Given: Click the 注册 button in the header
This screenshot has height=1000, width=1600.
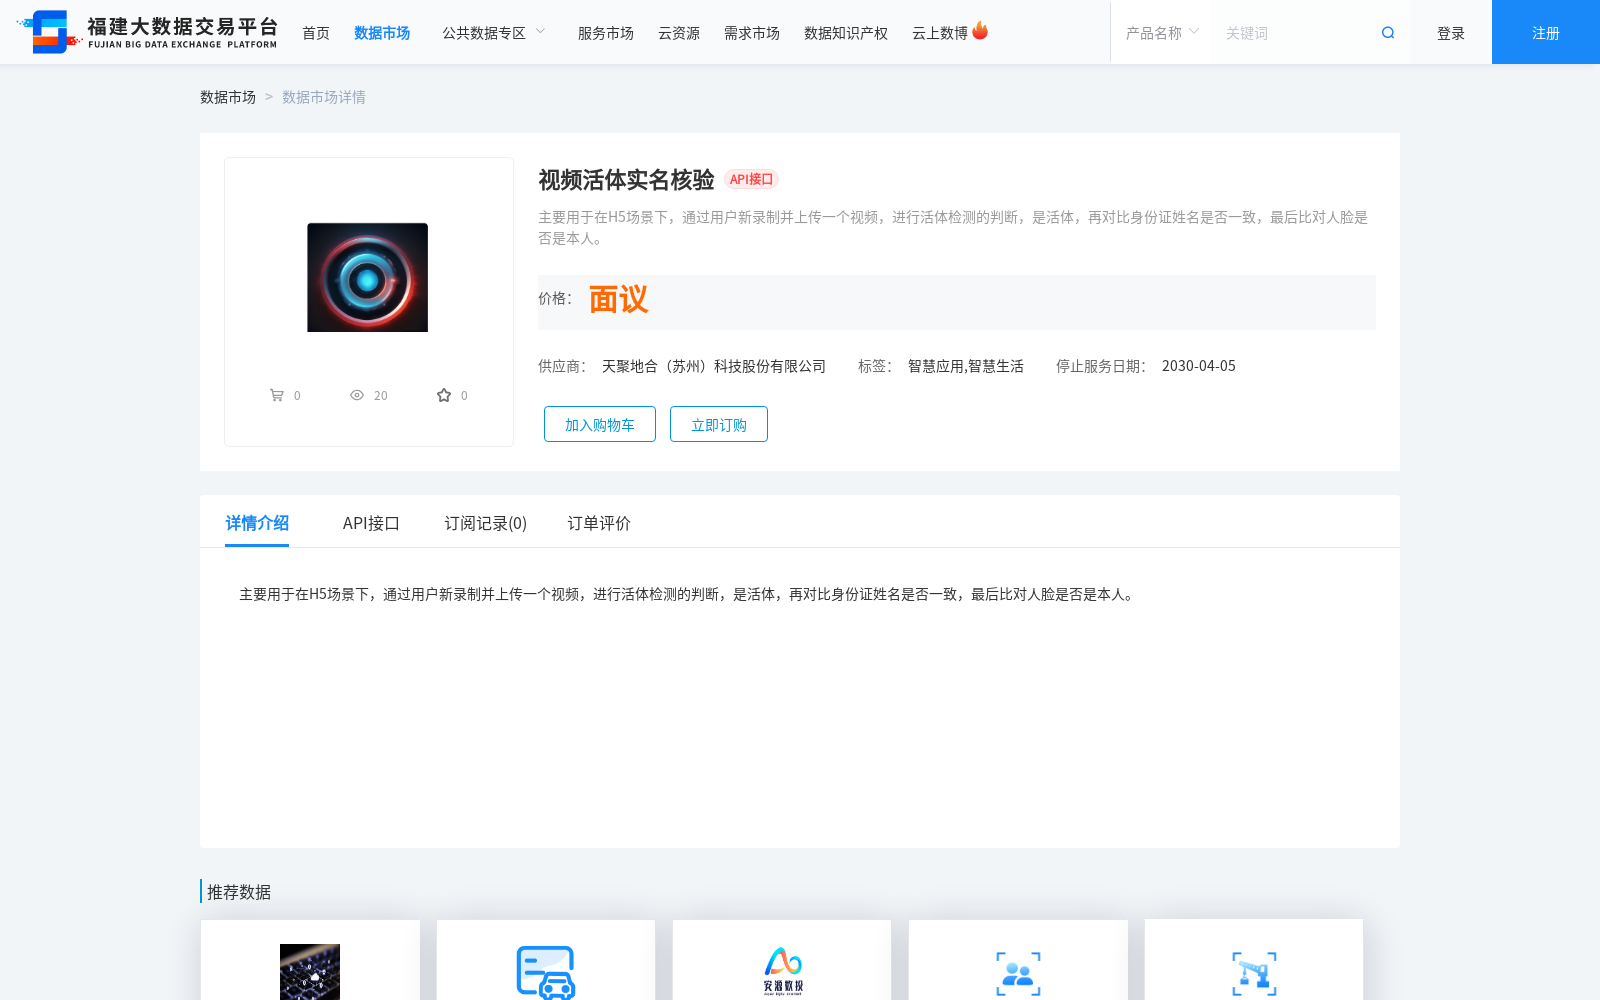Looking at the screenshot, I should (x=1544, y=31).
